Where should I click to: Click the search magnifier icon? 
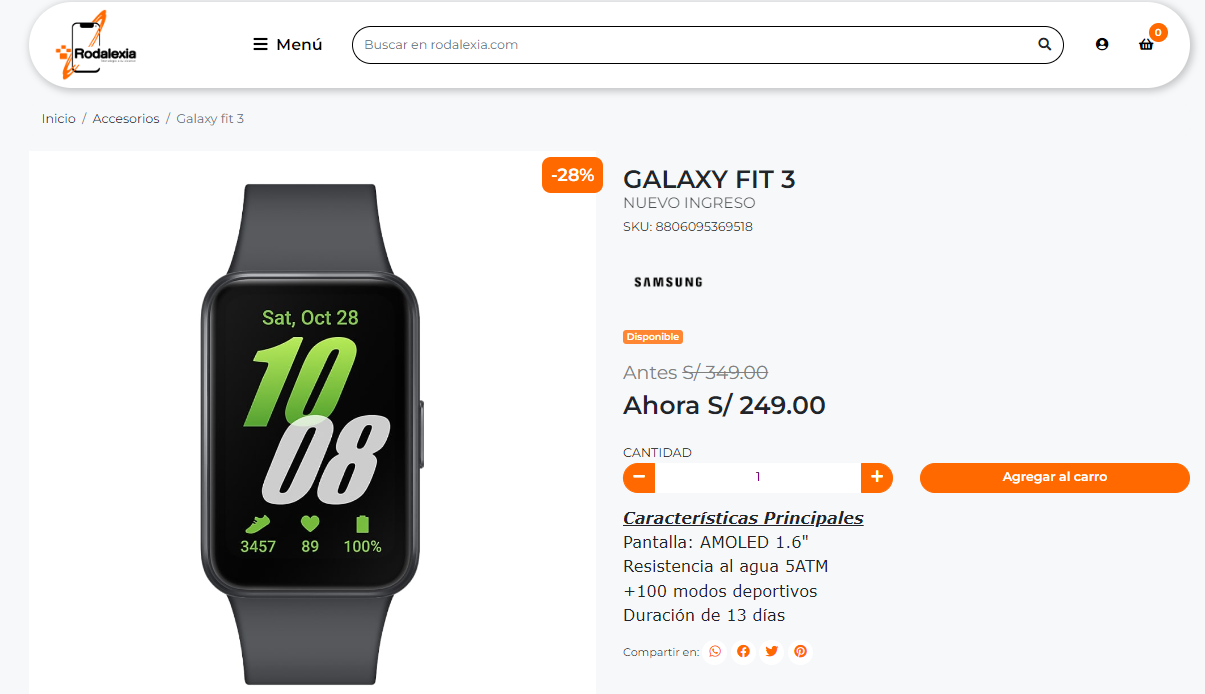point(1045,44)
